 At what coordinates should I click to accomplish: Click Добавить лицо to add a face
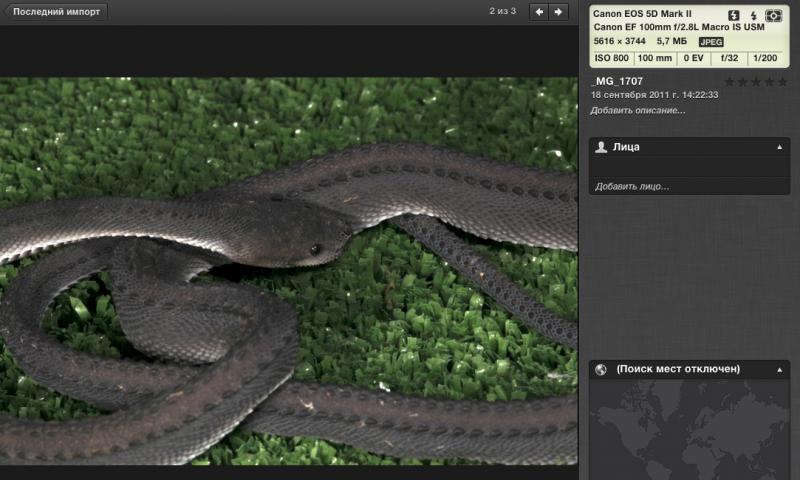(631, 186)
